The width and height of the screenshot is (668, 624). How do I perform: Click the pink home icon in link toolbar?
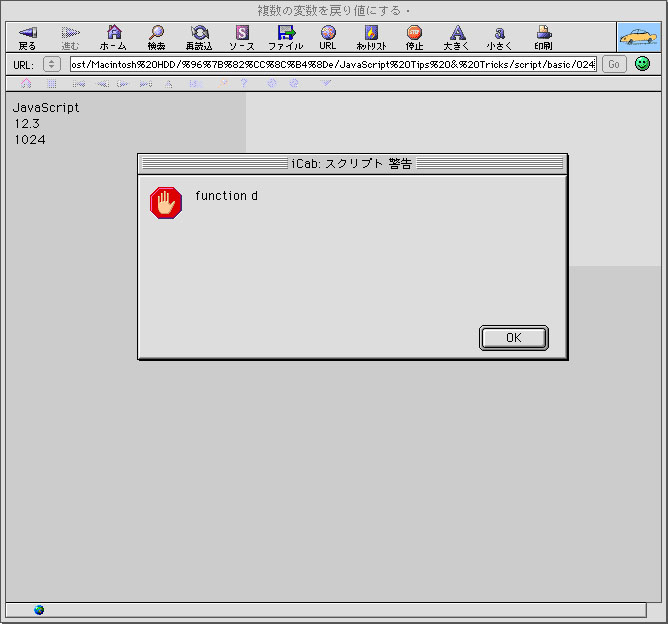[x=26, y=83]
